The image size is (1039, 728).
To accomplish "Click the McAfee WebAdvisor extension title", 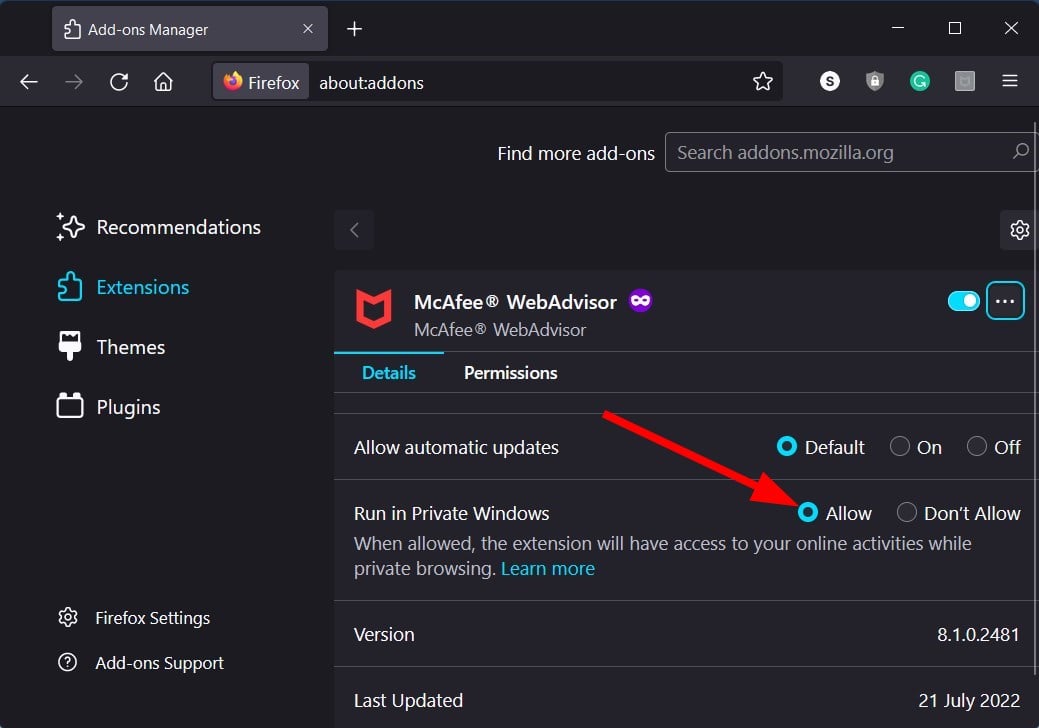I will [515, 302].
